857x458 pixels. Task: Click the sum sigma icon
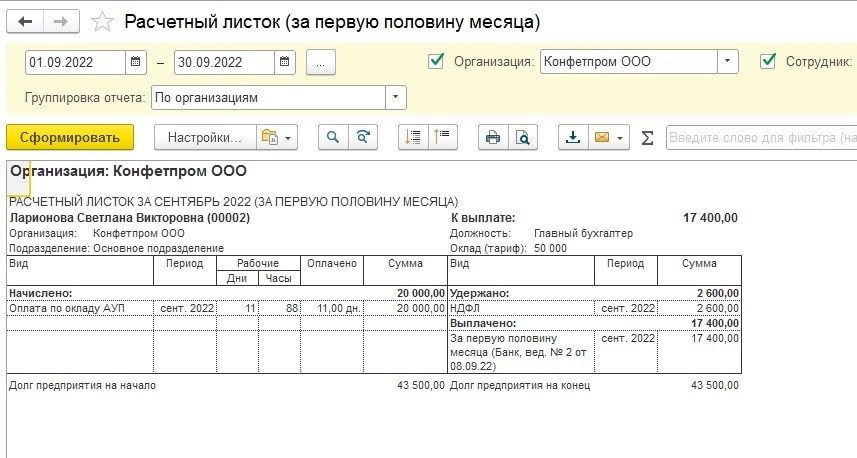tap(647, 138)
